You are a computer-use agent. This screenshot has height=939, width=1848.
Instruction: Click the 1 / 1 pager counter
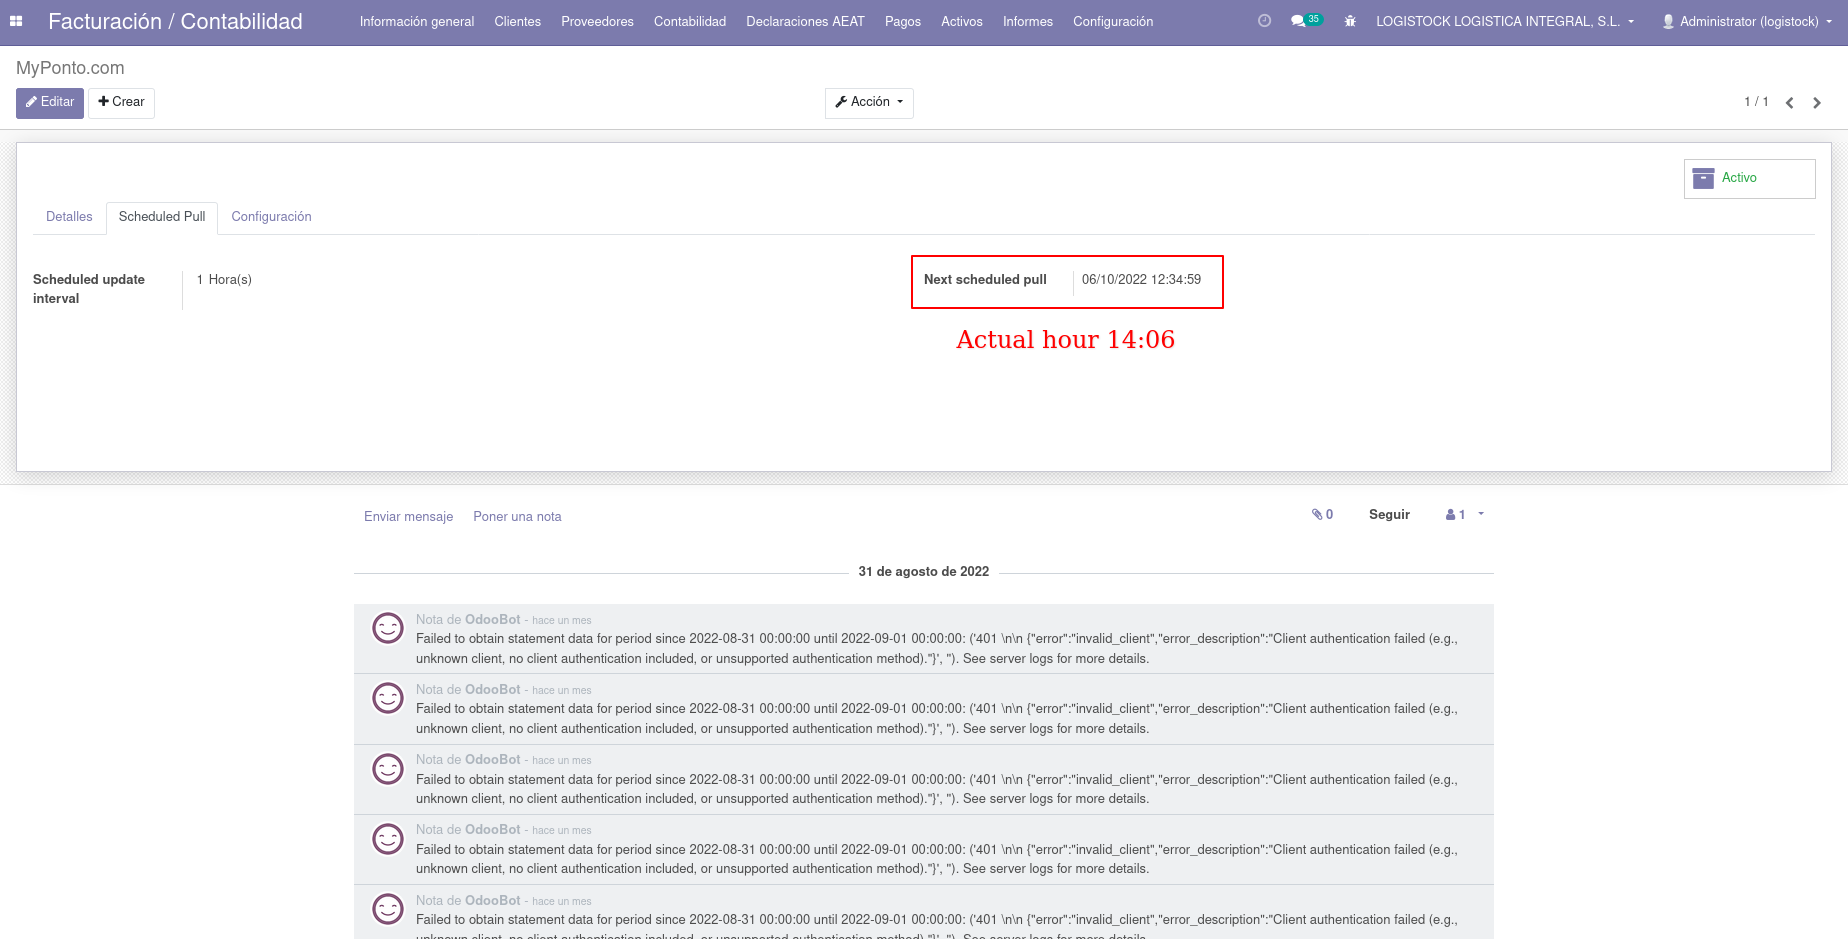click(x=1756, y=102)
